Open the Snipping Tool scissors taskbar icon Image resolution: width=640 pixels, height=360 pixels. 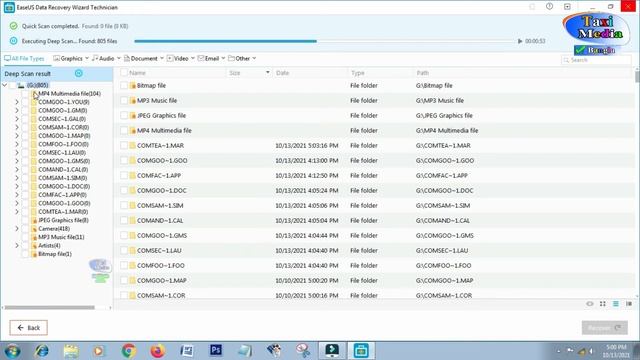(x=303, y=351)
